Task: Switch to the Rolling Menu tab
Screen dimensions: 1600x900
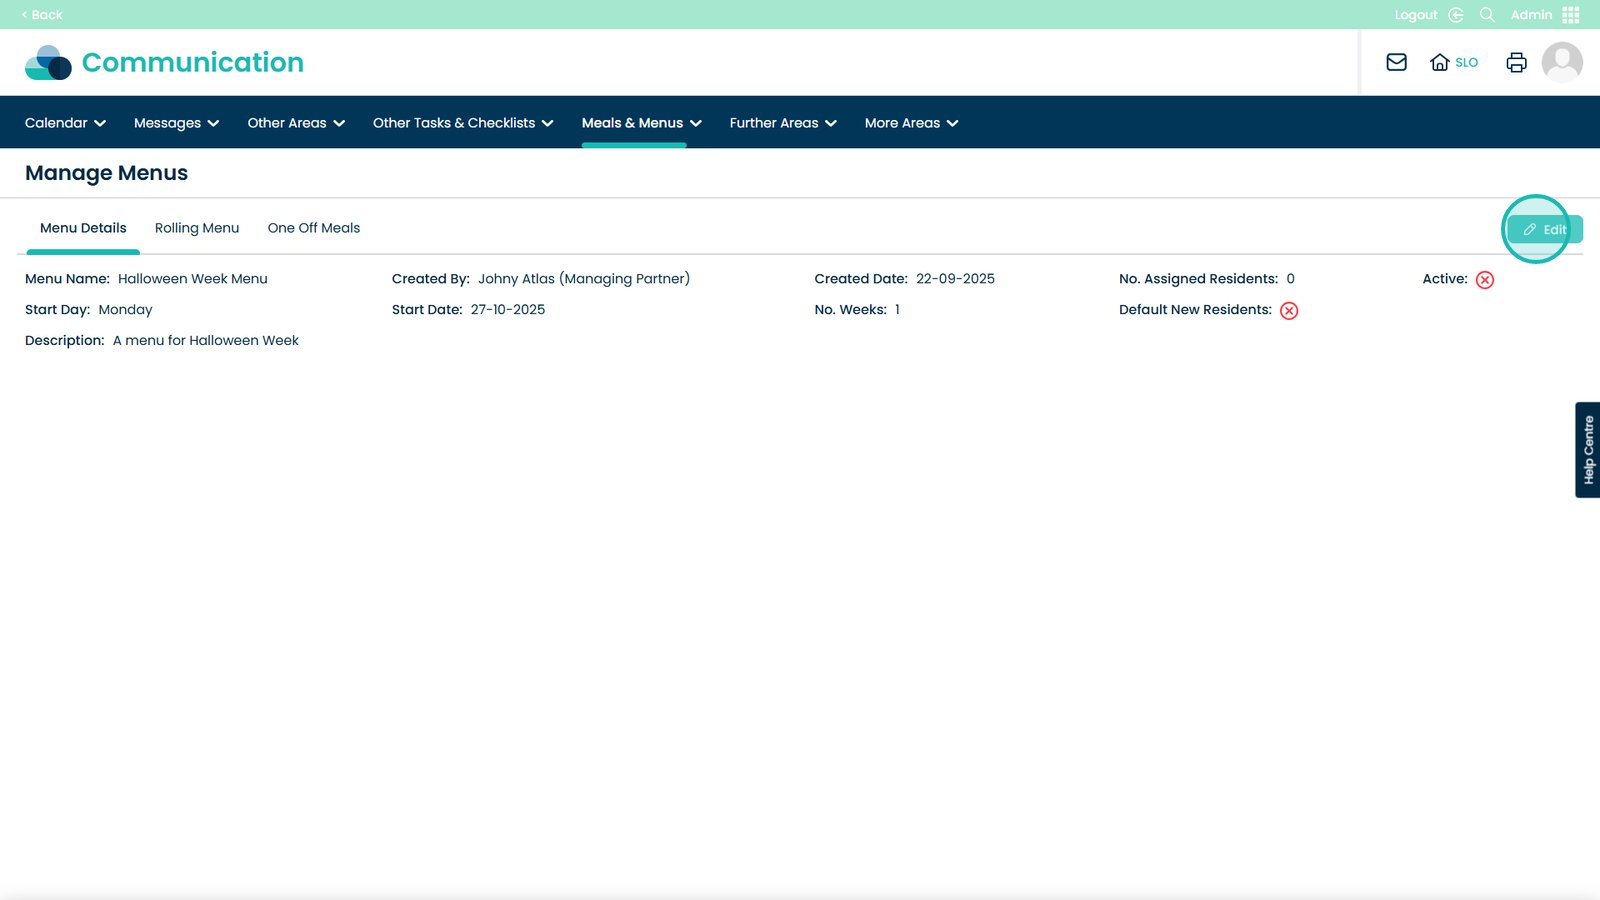Action: pyautogui.click(x=197, y=228)
